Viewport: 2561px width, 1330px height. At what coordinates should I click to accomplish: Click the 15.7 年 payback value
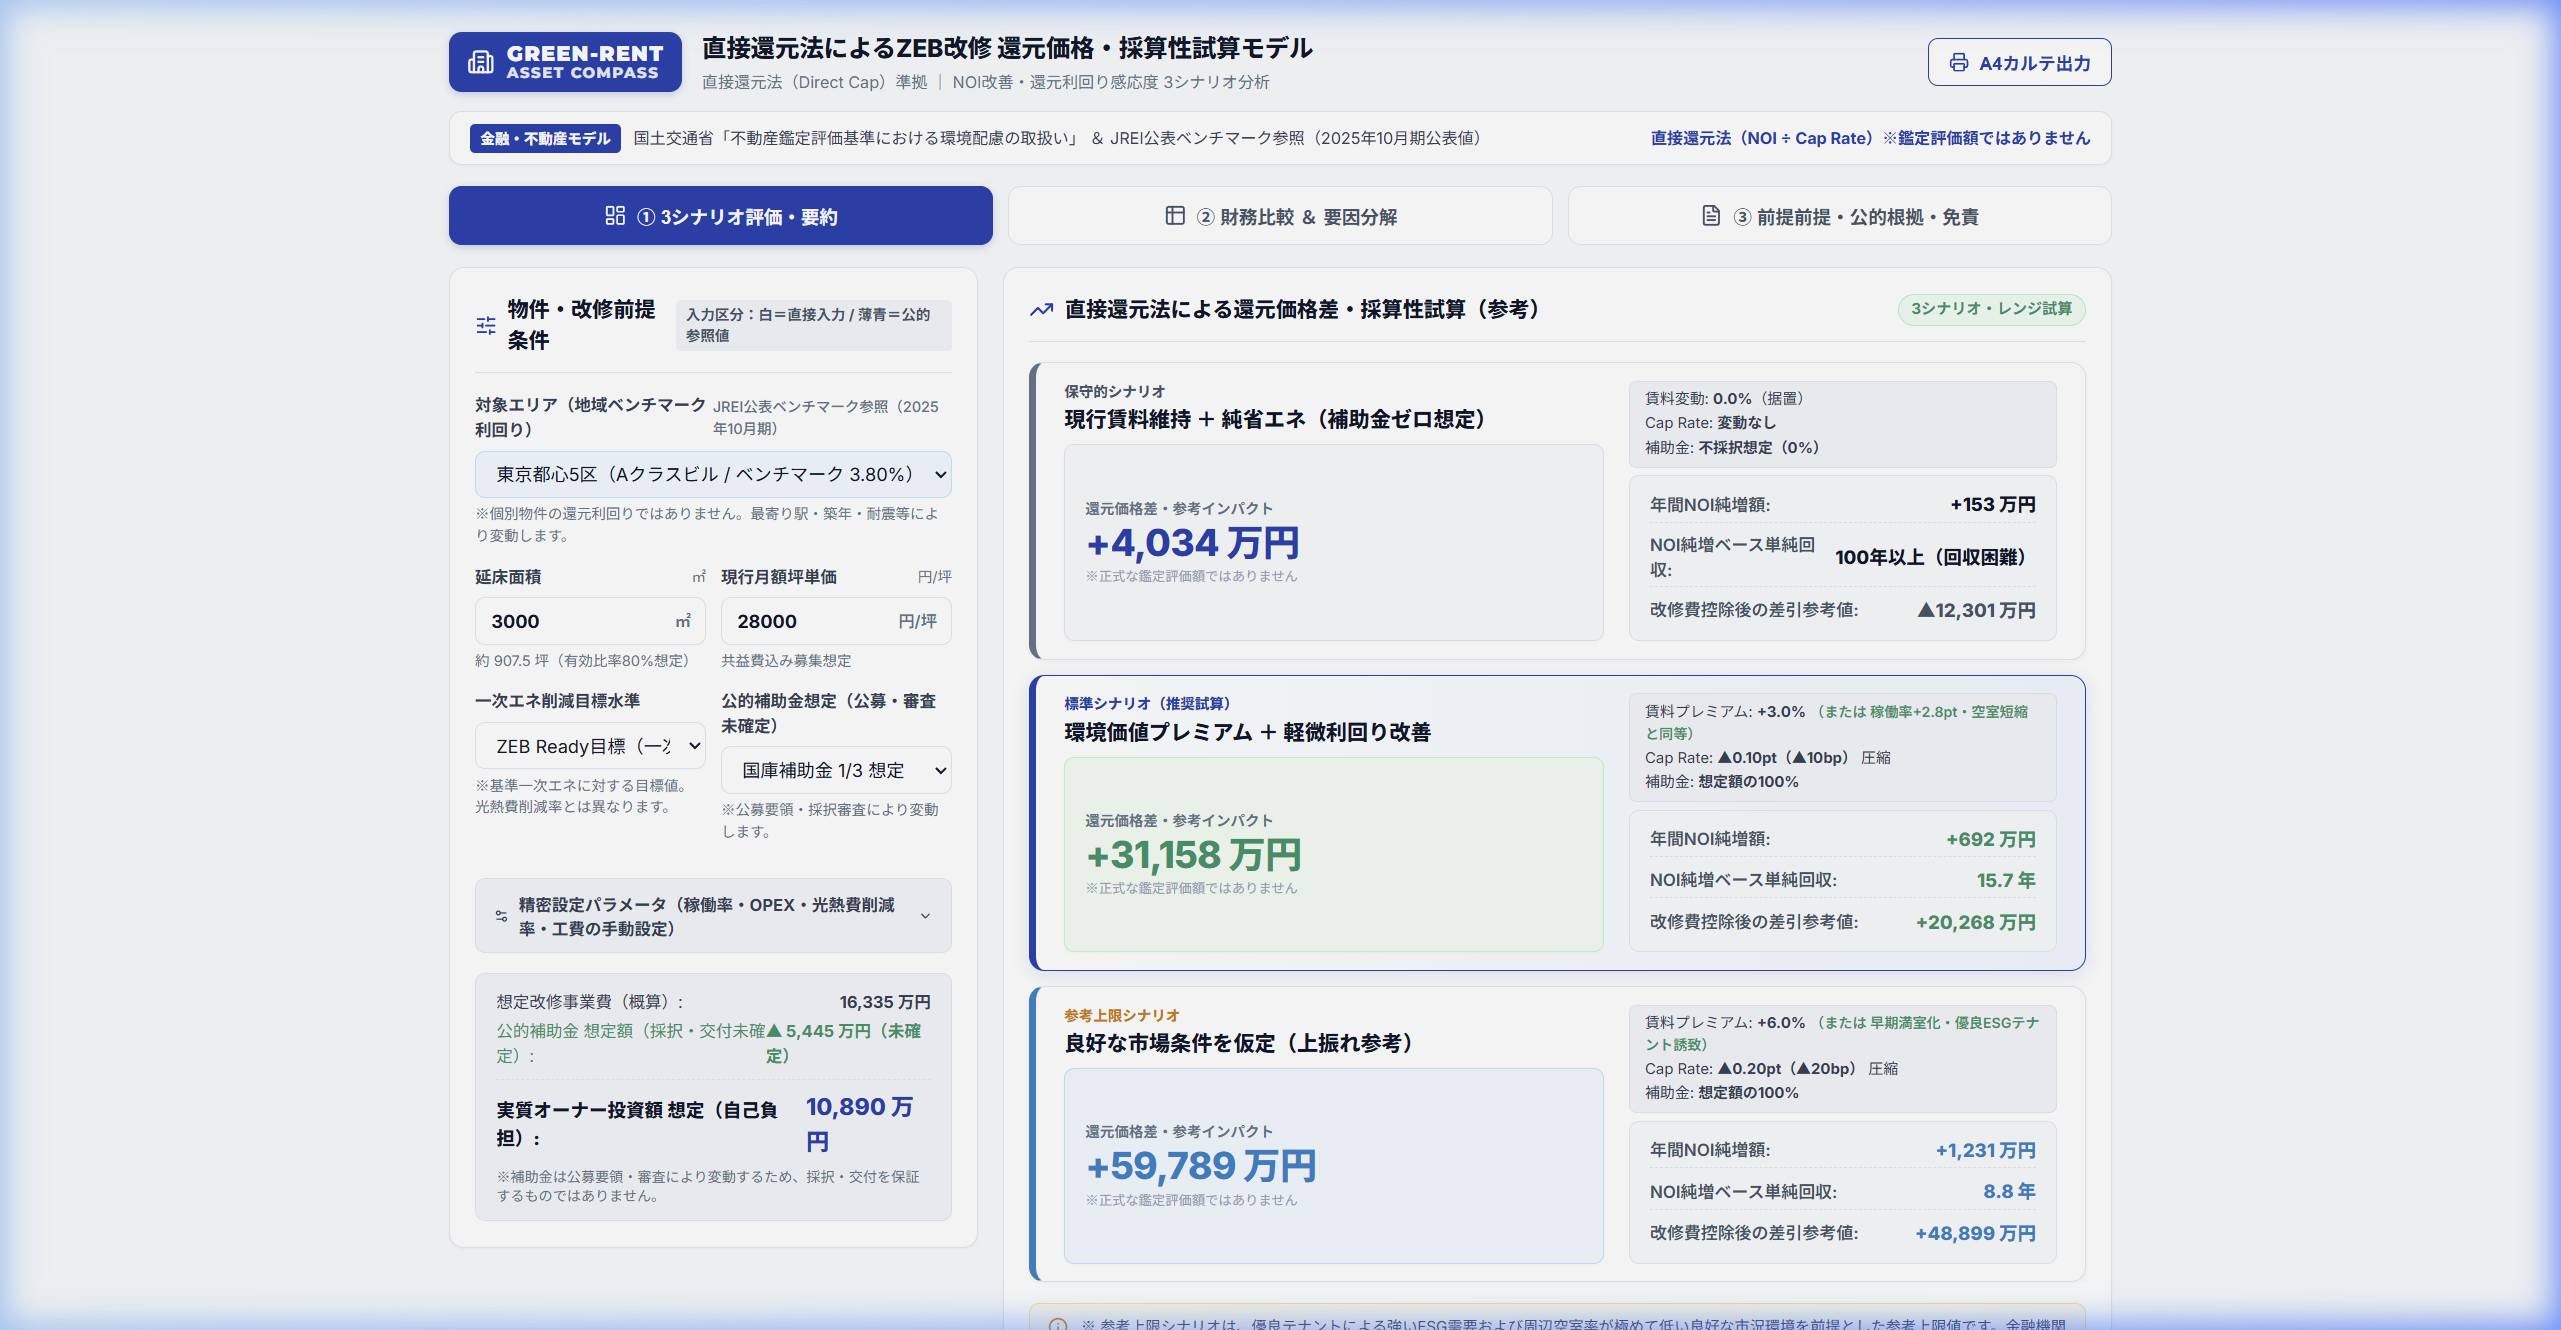coord(2005,881)
